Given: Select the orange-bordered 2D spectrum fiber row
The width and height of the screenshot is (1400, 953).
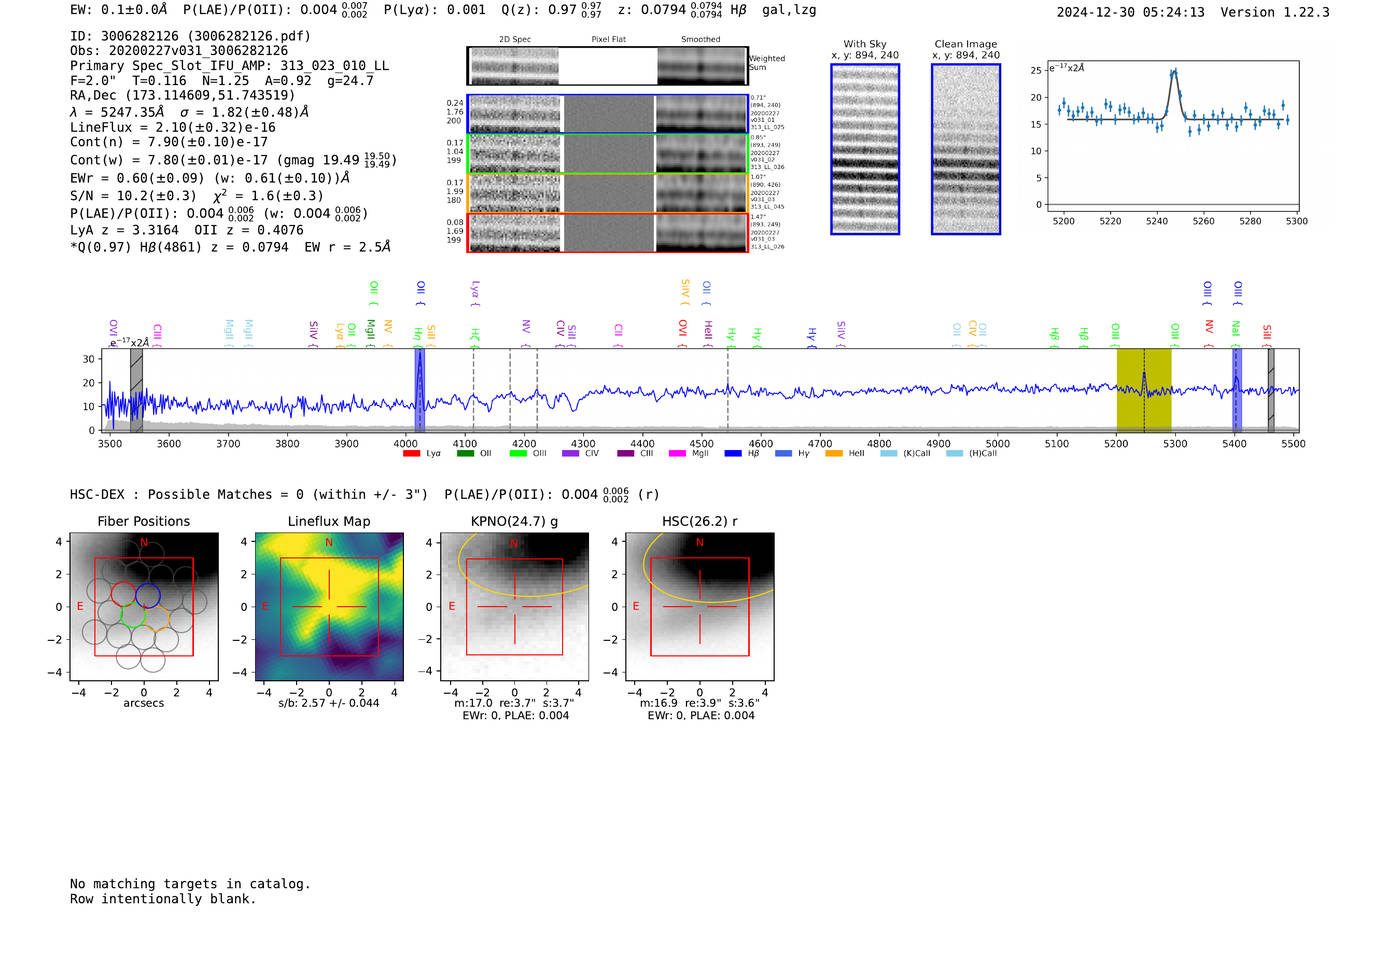Looking at the screenshot, I should point(607,193).
